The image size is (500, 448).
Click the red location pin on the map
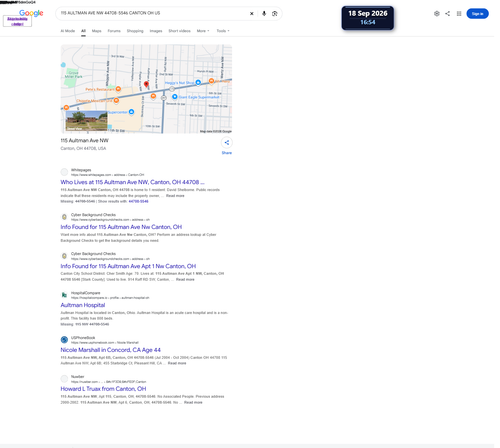click(146, 84)
